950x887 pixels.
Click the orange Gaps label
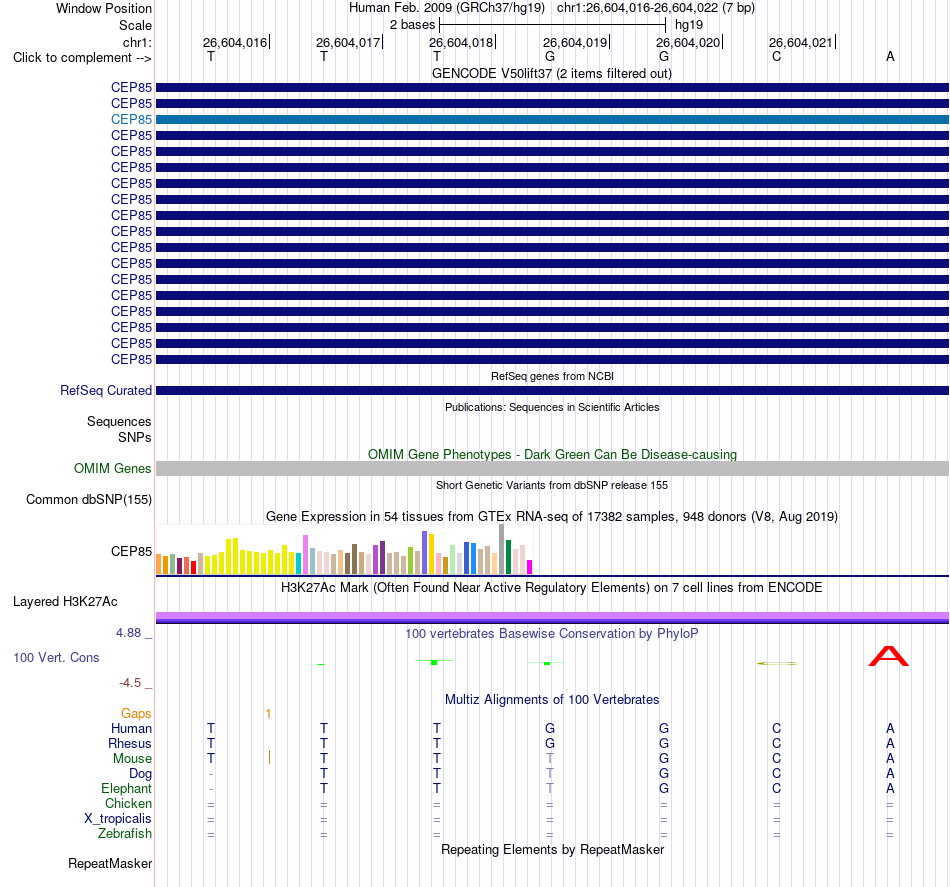pos(136,714)
